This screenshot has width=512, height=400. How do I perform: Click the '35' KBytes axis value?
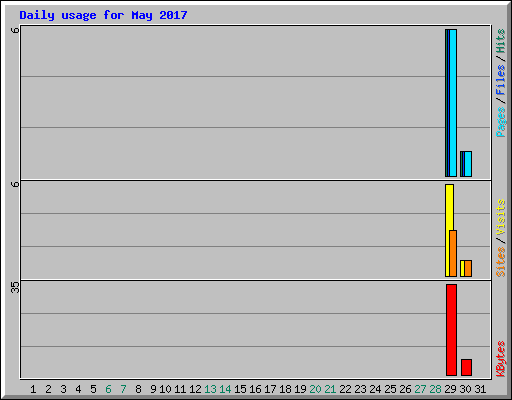click(15, 287)
